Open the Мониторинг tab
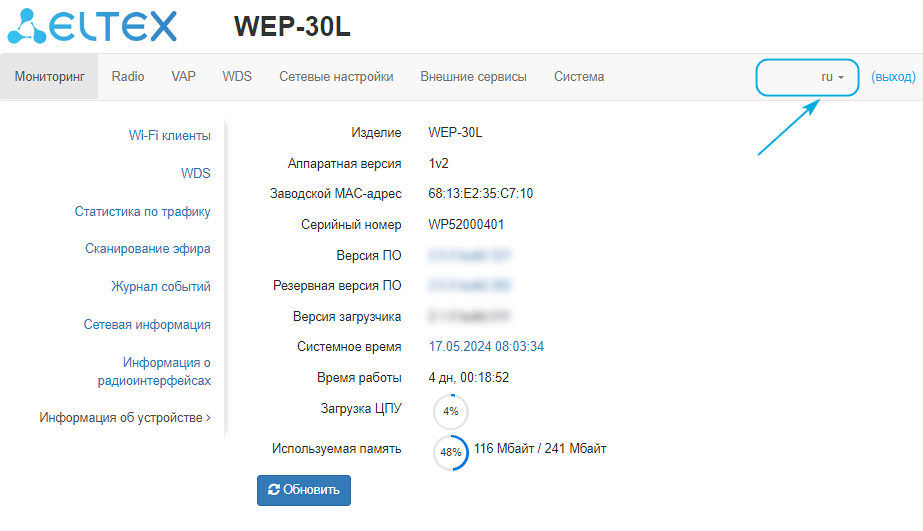 pyautogui.click(x=49, y=77)
